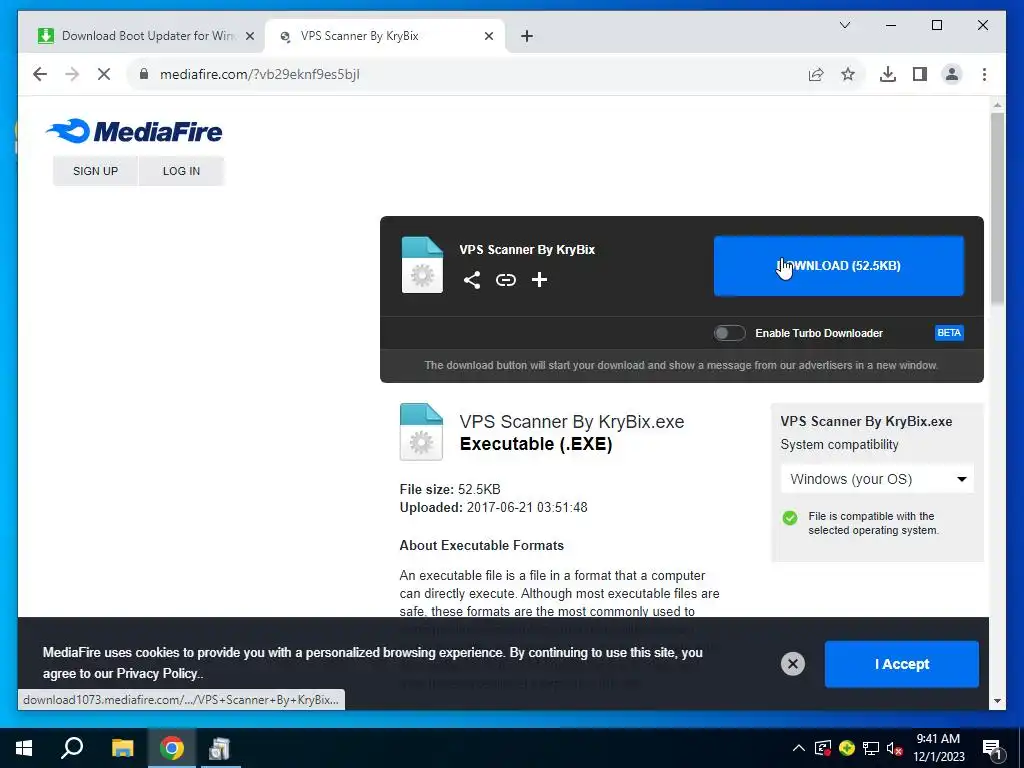Click the green plus tray icon
Image resolution: width=1024 pixels, height=768 pixels.
click(847, 748)
